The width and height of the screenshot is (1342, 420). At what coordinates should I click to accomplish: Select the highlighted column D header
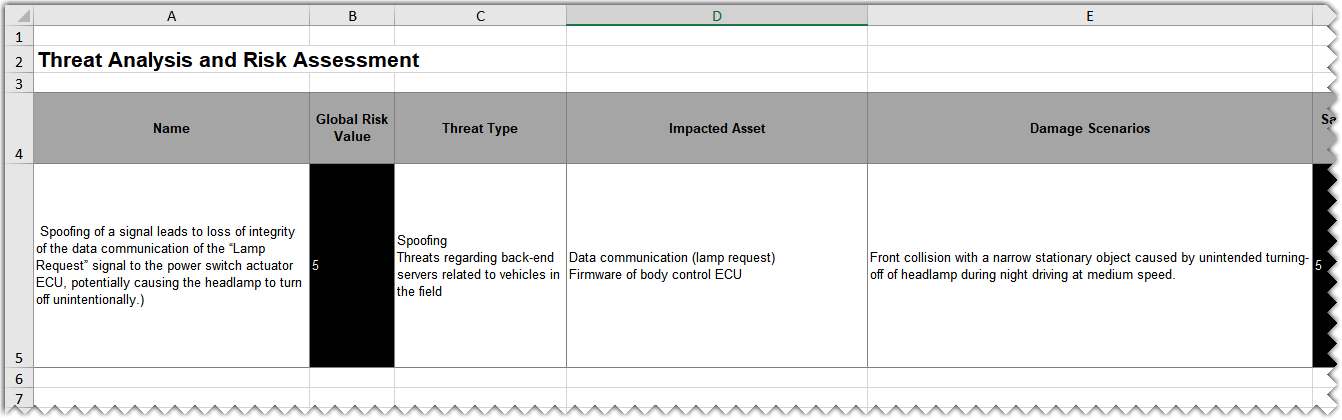(x=716, y=16)
